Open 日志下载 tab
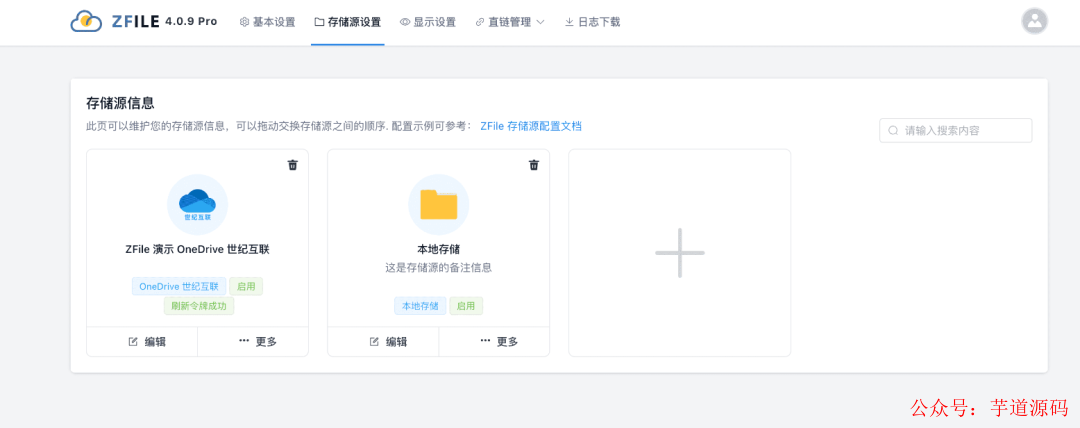 pyautogui.click(x=592, y=22)
